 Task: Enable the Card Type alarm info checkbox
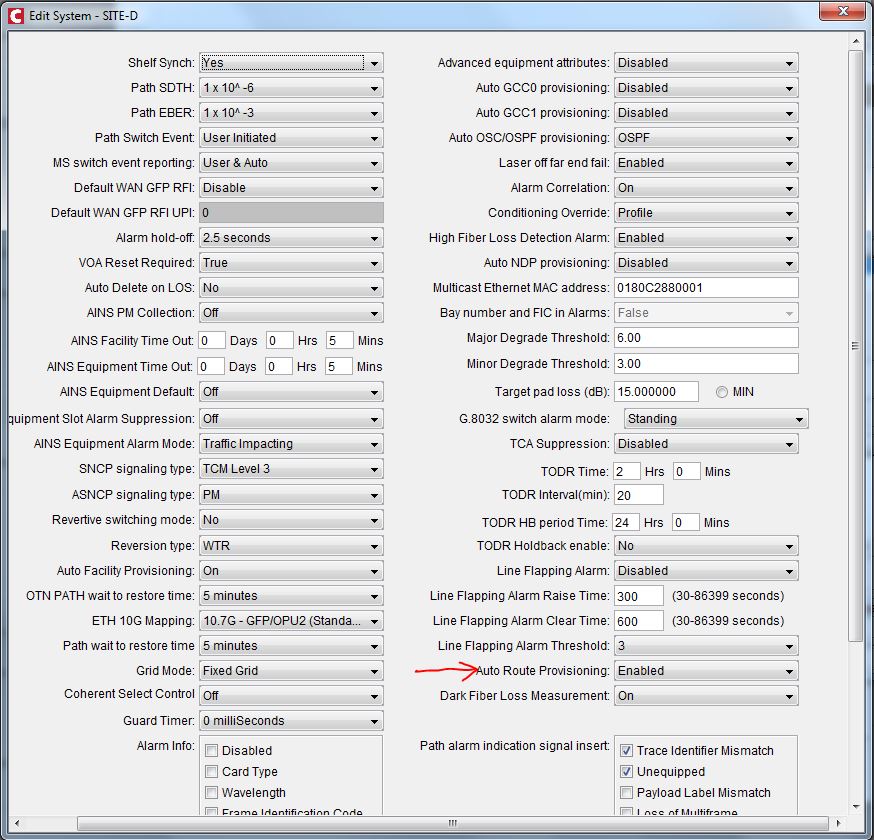tap(210, 771)
